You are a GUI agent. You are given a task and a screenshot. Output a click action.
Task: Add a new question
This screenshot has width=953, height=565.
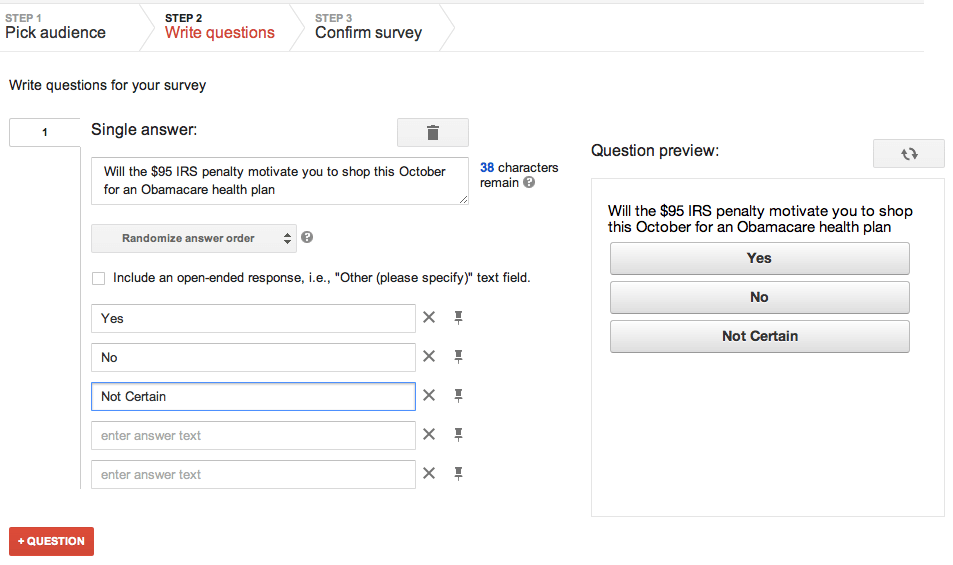click(x=52, y=541)
